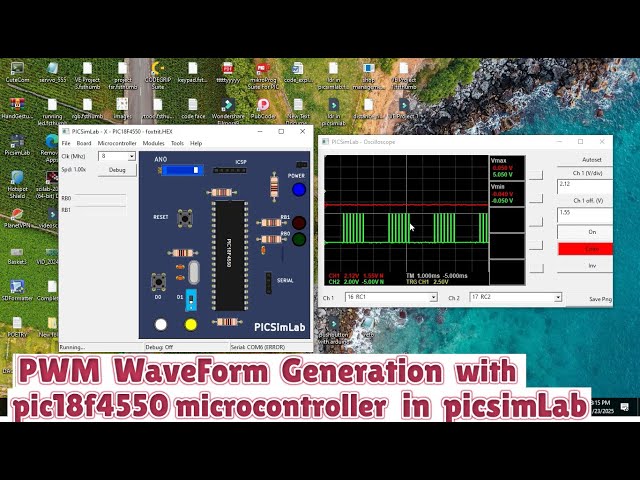Click the Ch 1 V/div field showing 2.12
Viewport: 640px width, 480px height.
point(585,187)
